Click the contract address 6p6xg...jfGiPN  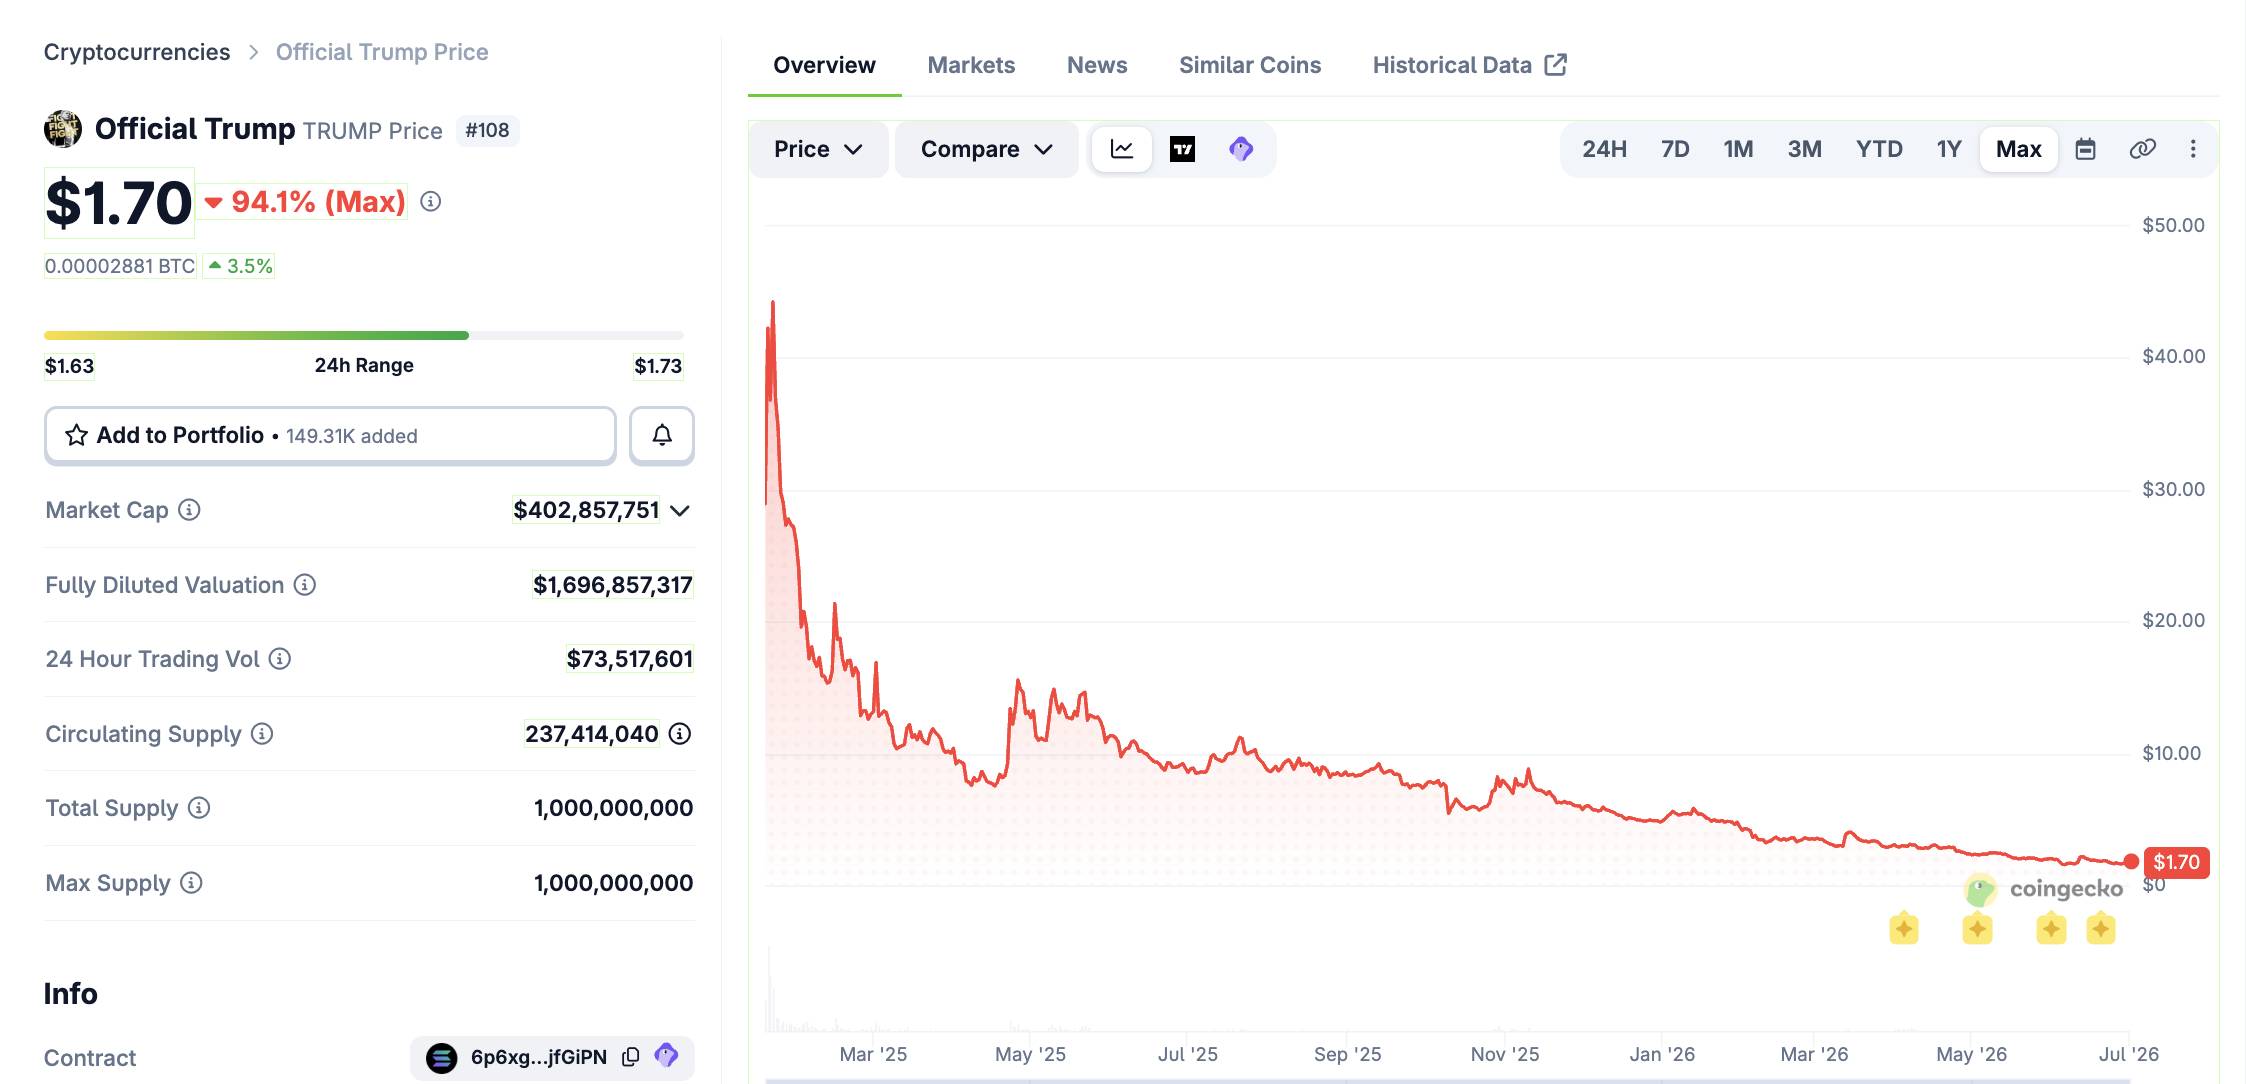click(x=539, y=1057)
